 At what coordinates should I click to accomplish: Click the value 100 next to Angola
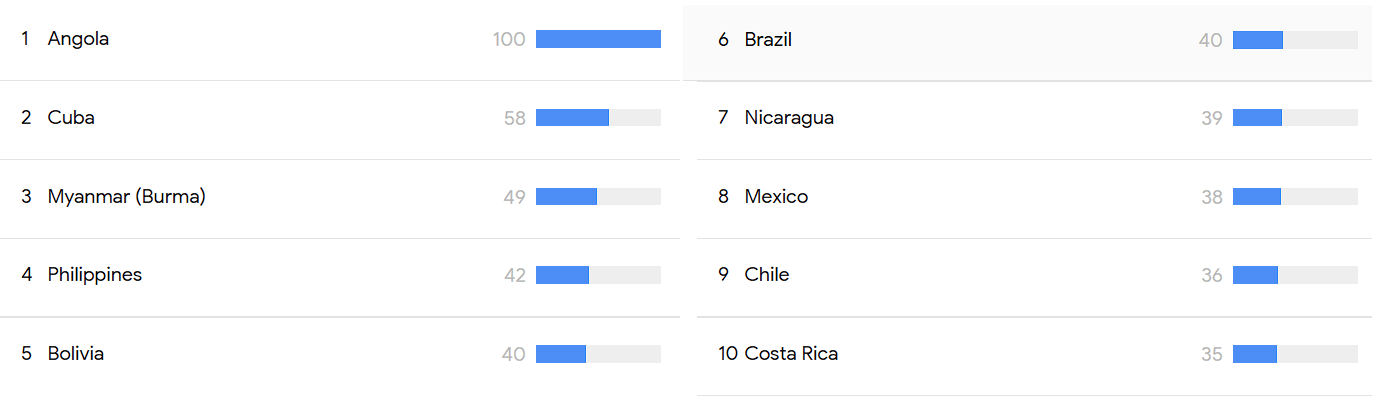point(509,40)
